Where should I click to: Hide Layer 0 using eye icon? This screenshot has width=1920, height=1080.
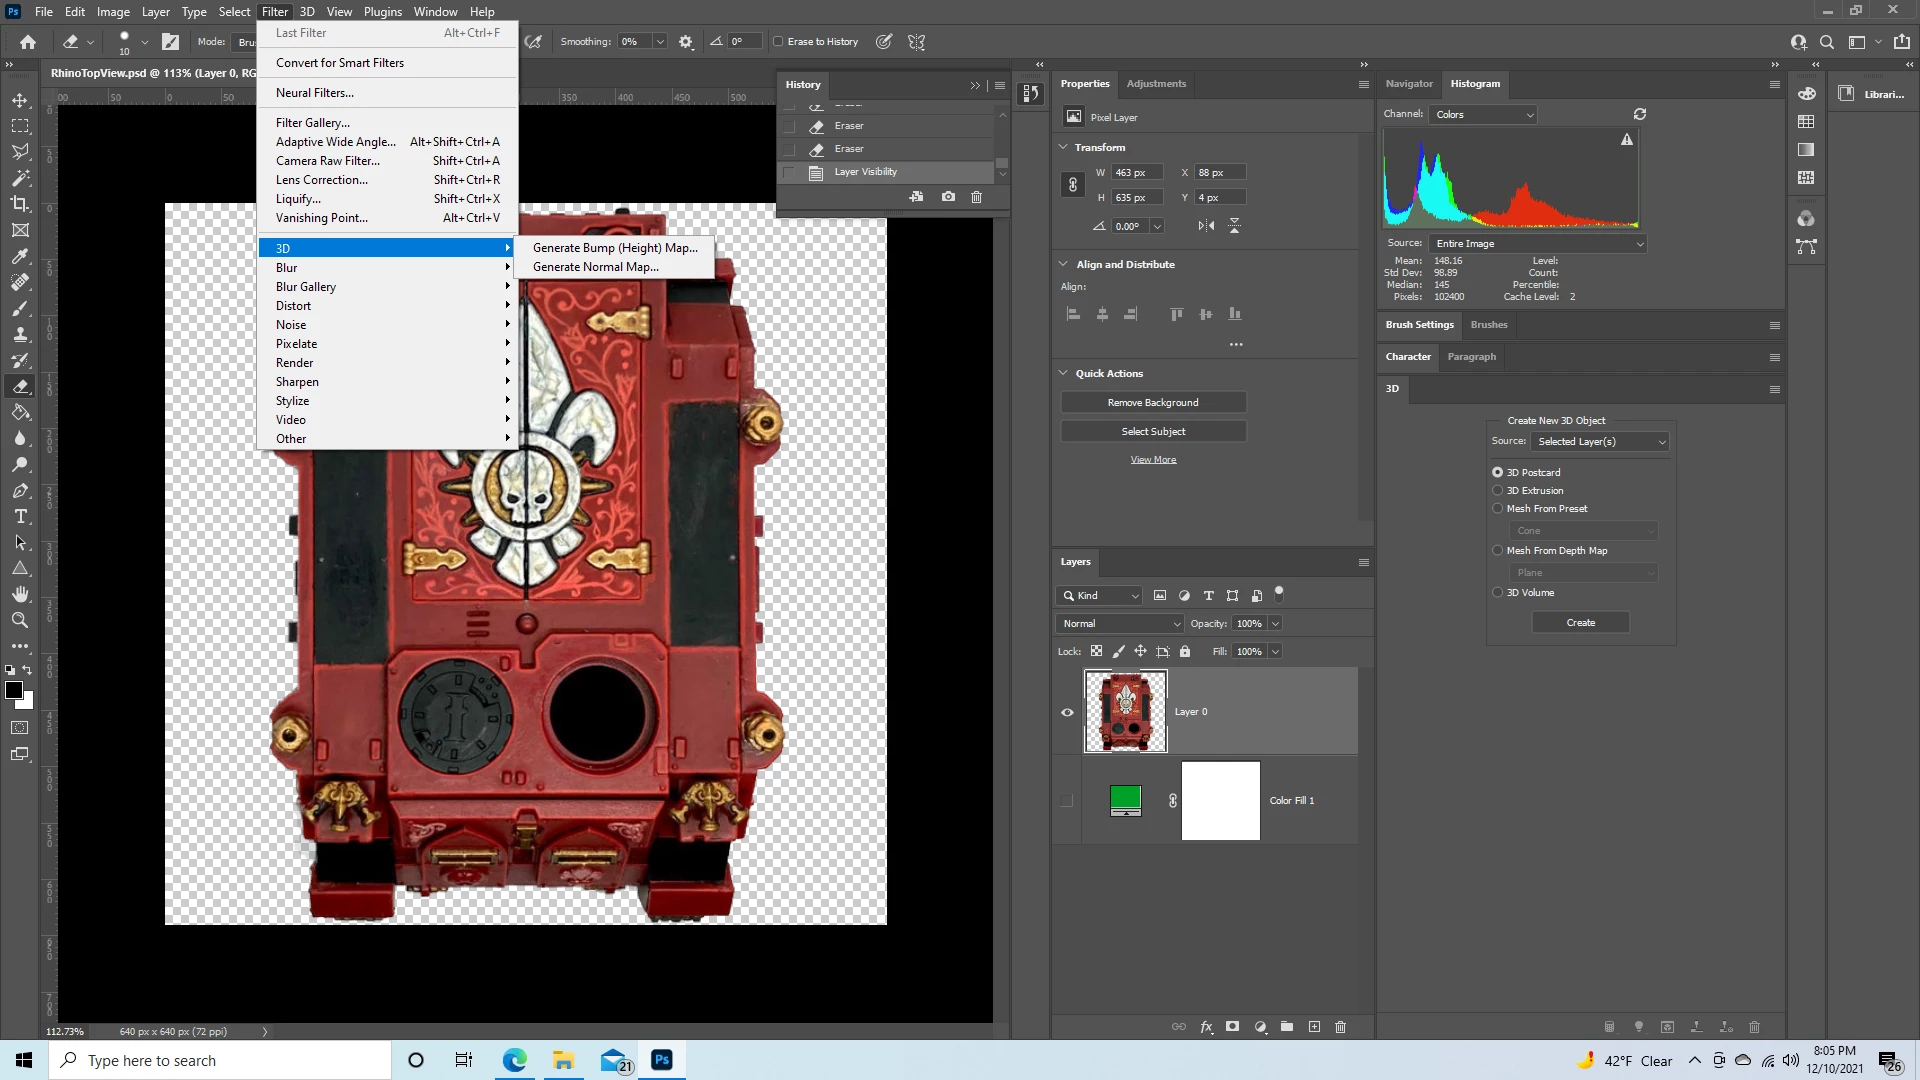coord(1067,712)
